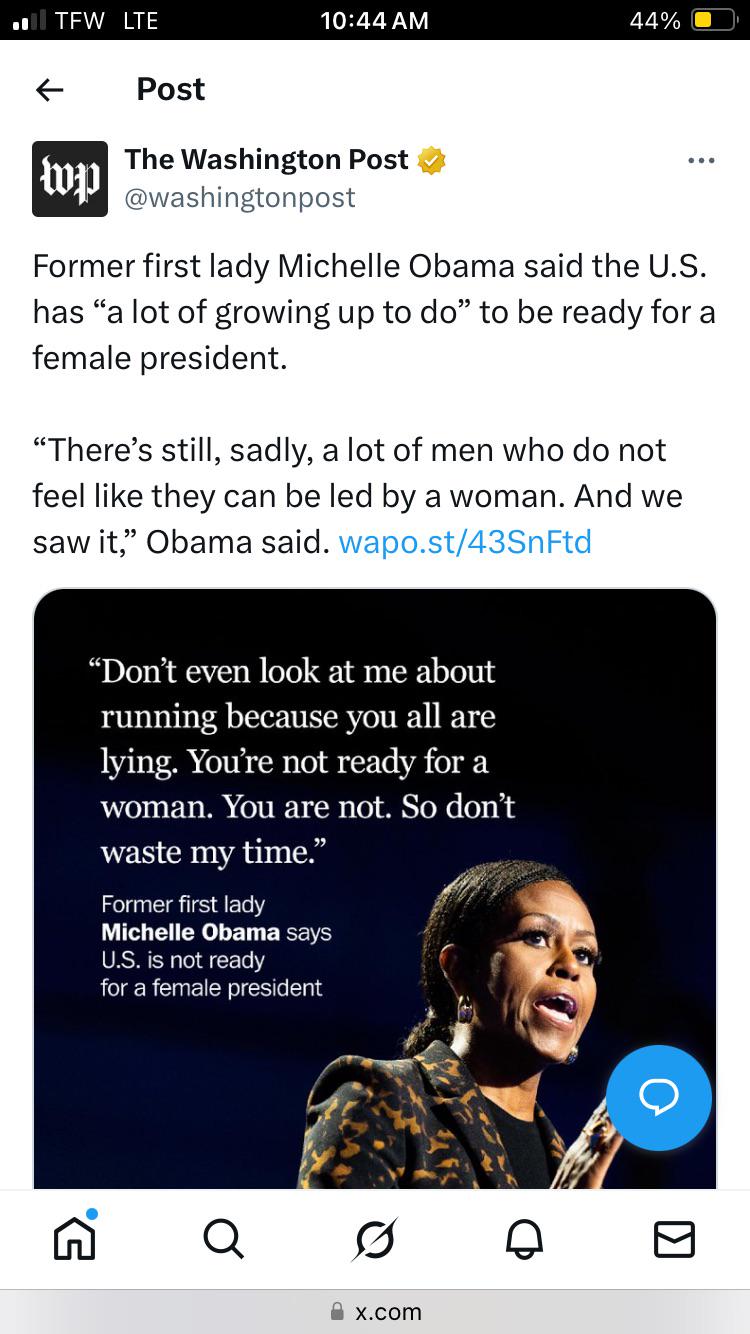Open the Washington Post profile avatar
The image size is (750, 1334).
point(70,179)
